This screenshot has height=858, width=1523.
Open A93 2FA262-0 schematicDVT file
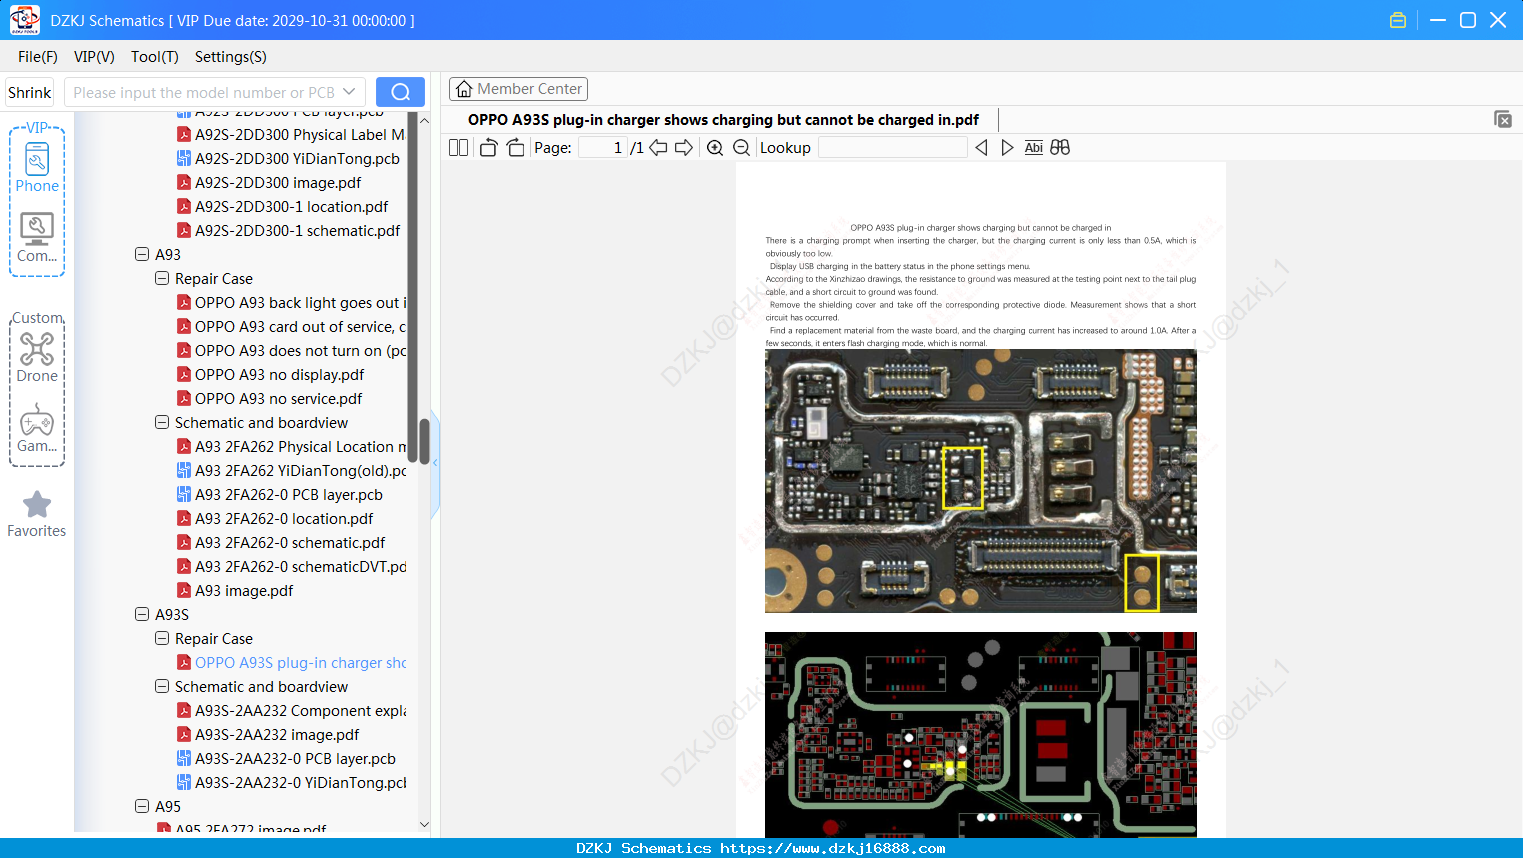[292, 567]
